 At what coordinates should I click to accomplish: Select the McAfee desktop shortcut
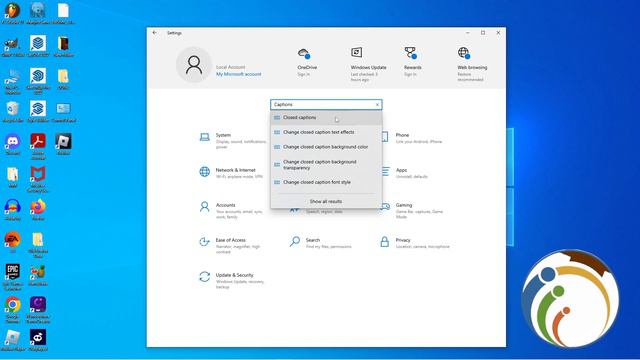[38, 179]
